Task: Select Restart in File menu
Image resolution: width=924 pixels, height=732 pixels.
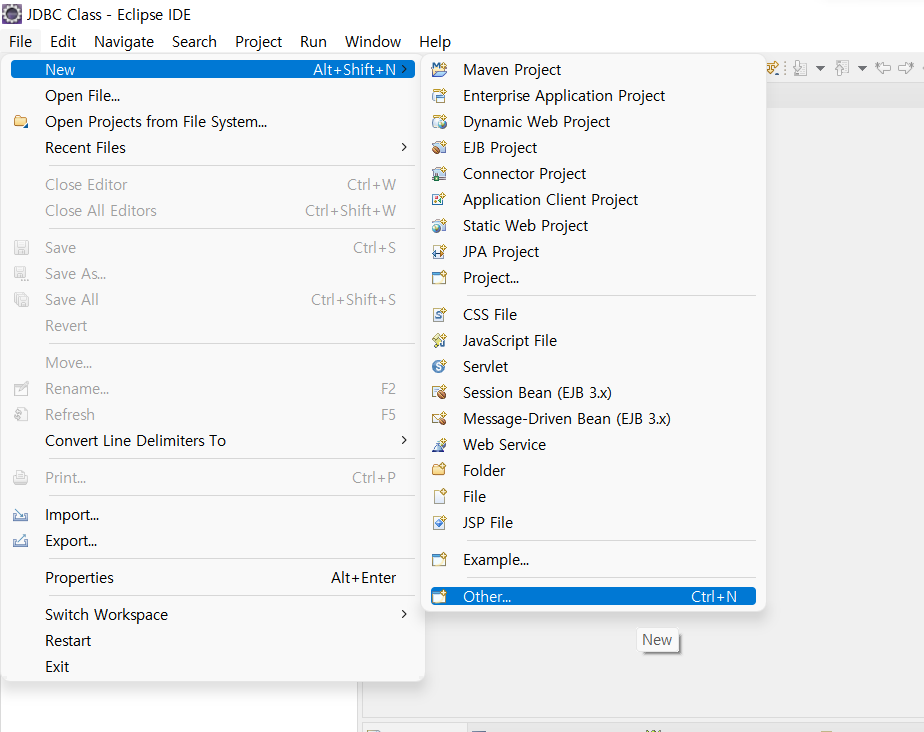Action: (213, 641)
